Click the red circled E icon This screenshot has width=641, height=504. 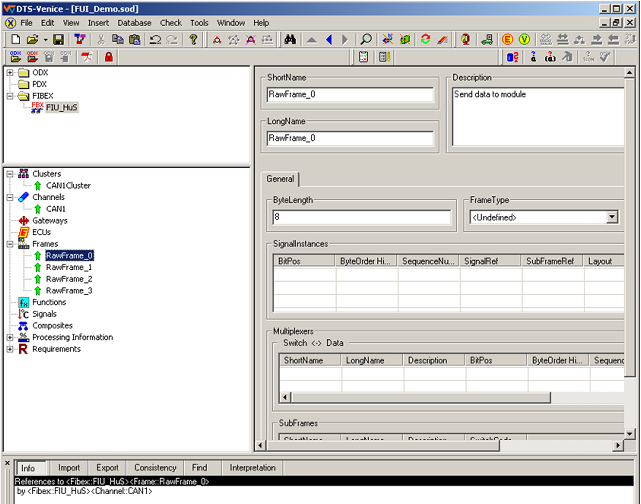tap(507, 40)
